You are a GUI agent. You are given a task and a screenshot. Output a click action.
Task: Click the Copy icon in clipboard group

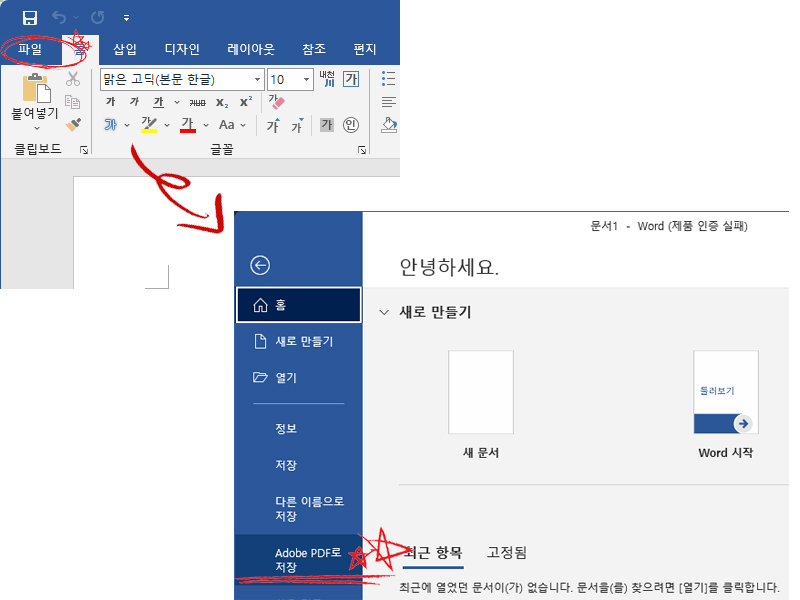tap(73, 102)
